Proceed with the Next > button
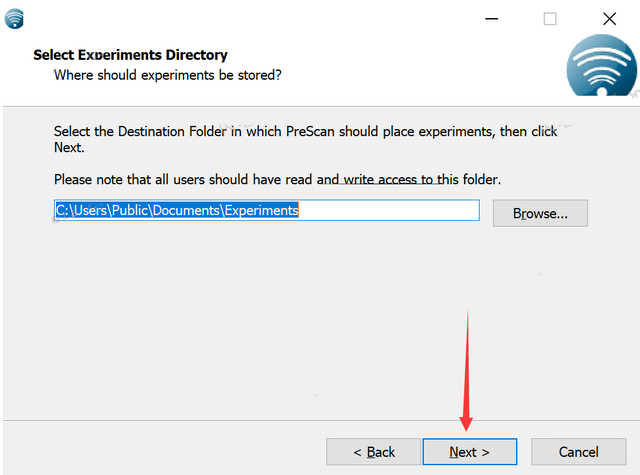The image size is (640, 475). coord(469,452)
